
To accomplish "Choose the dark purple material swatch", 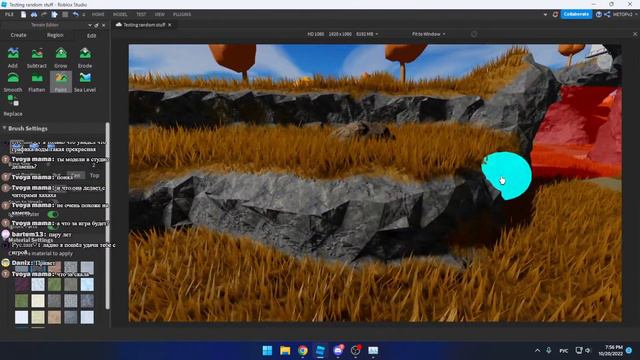I will coord(22,284).
